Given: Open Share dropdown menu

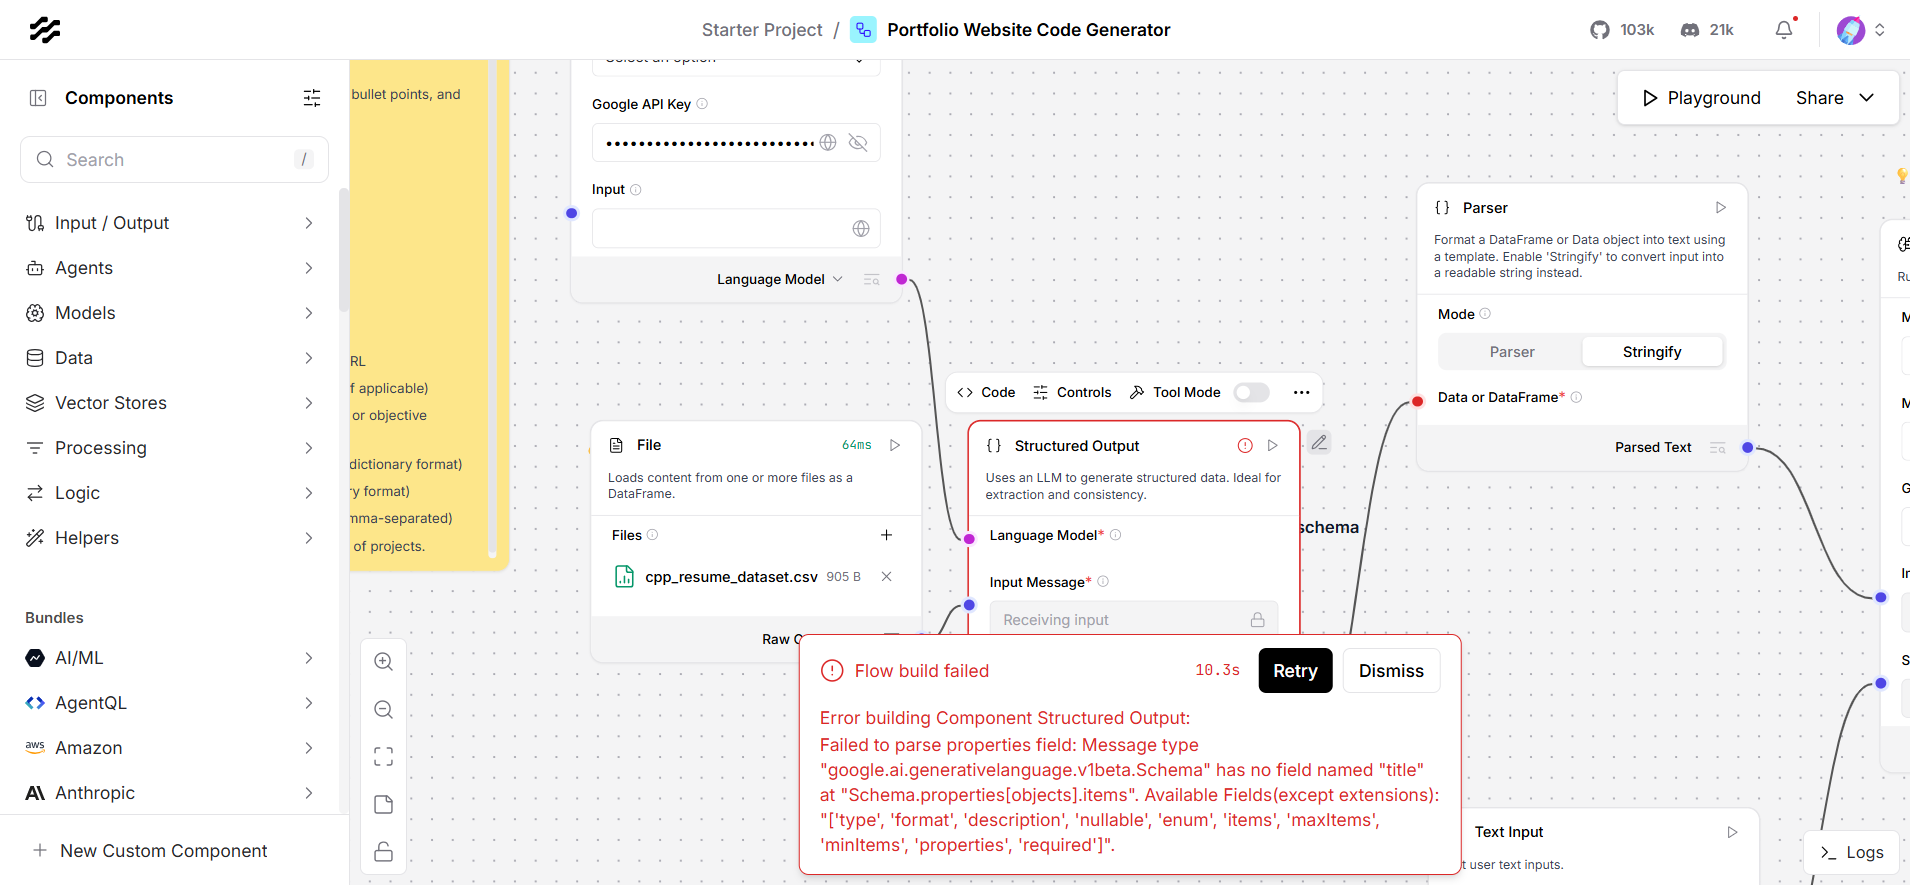Looking at the screenshot, I should [1834, 98].
